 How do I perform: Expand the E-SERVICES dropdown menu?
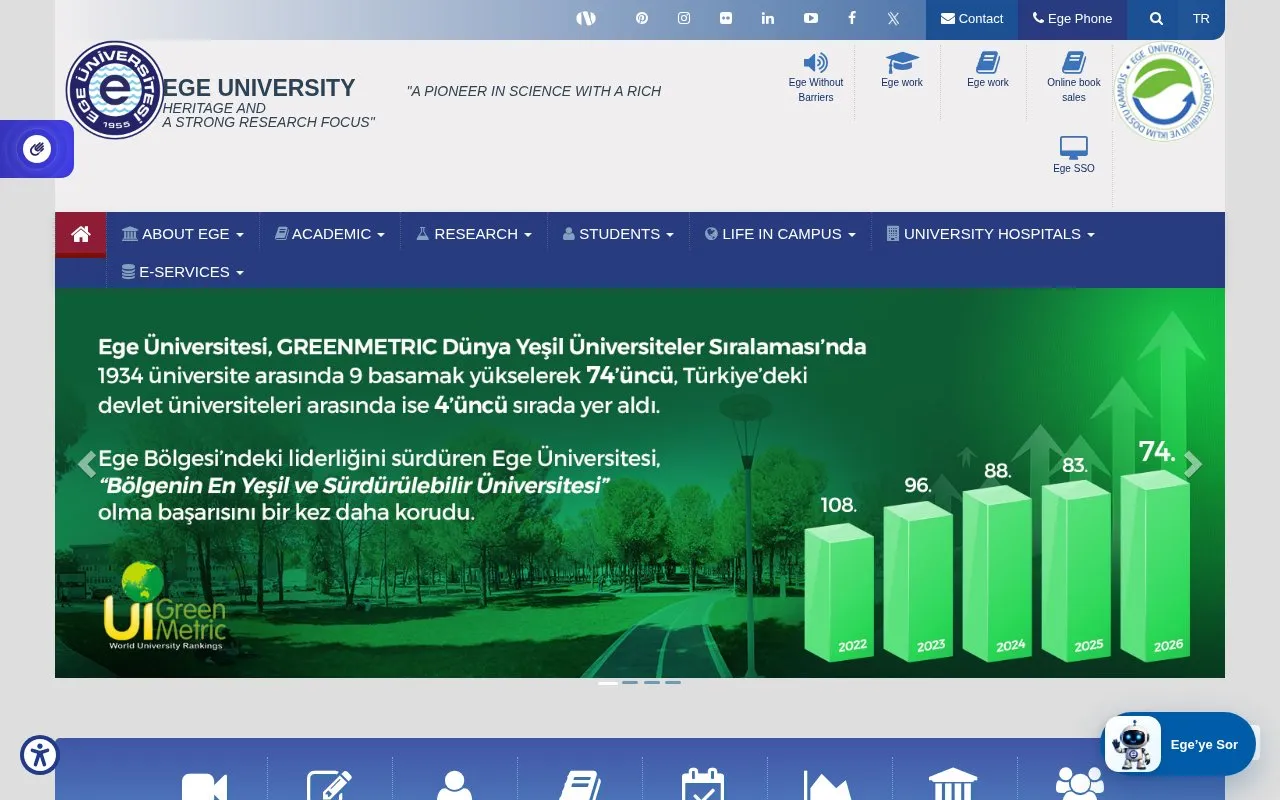(183, 272)
